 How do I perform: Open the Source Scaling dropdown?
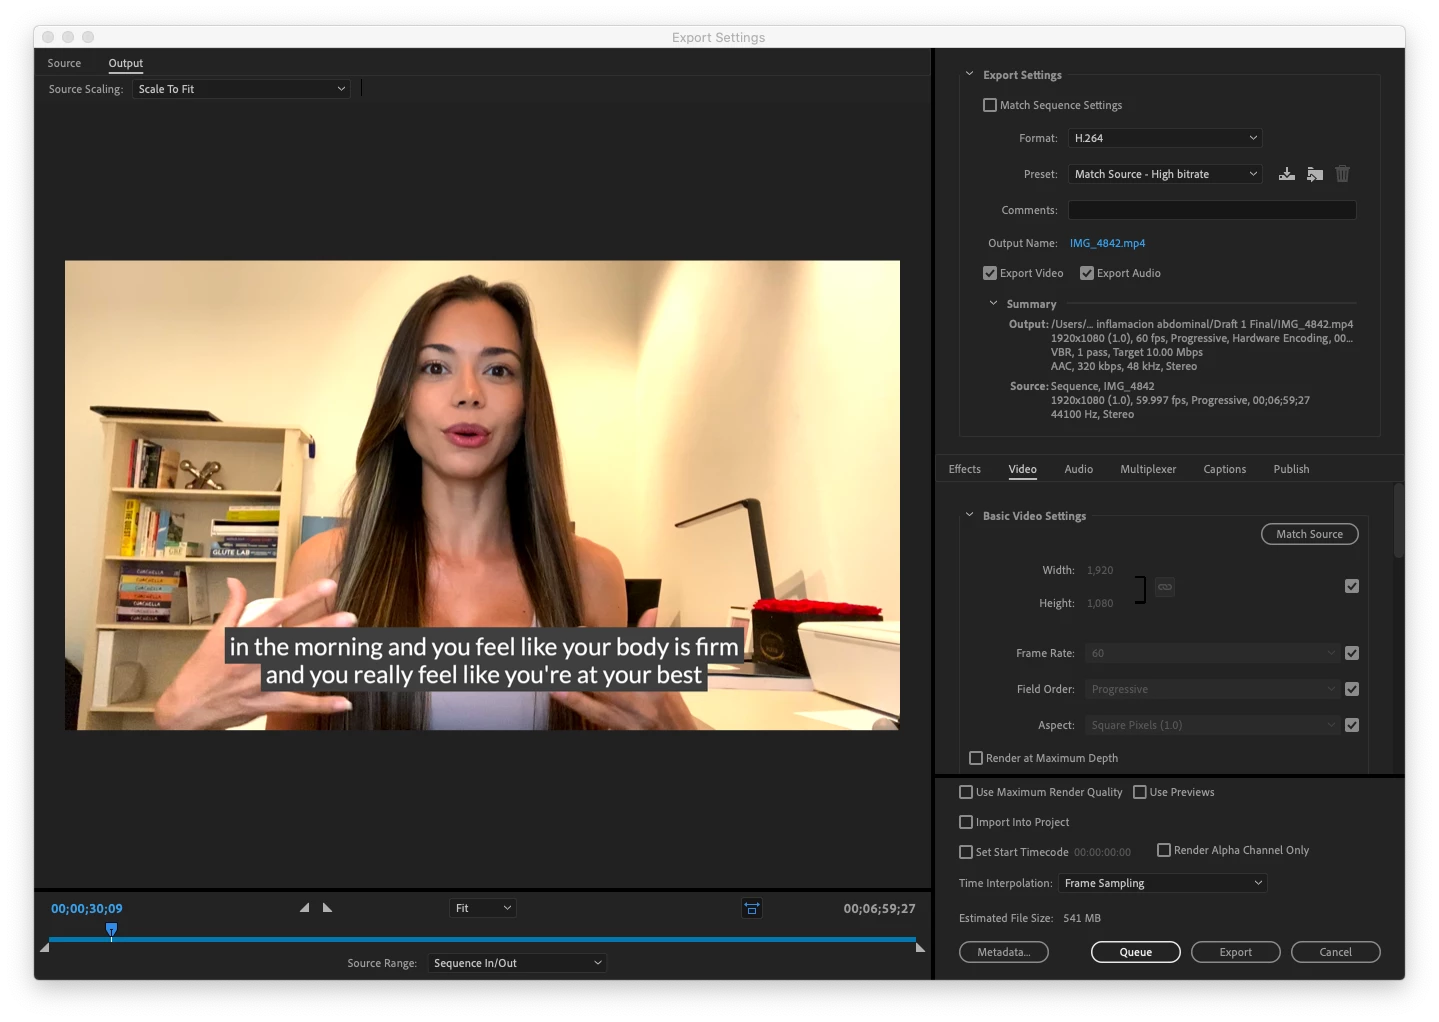coord(241,89)
